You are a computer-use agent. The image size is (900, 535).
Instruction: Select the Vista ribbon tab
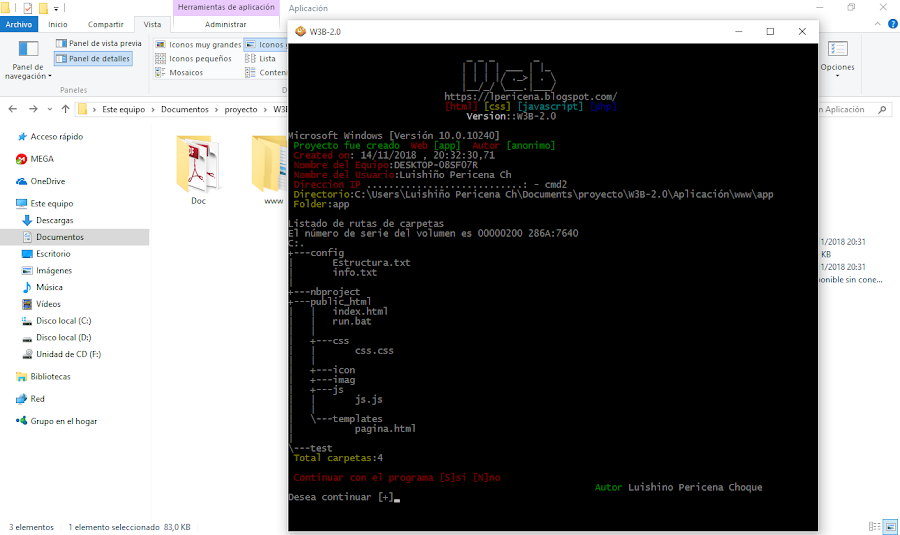click(152, 25)
